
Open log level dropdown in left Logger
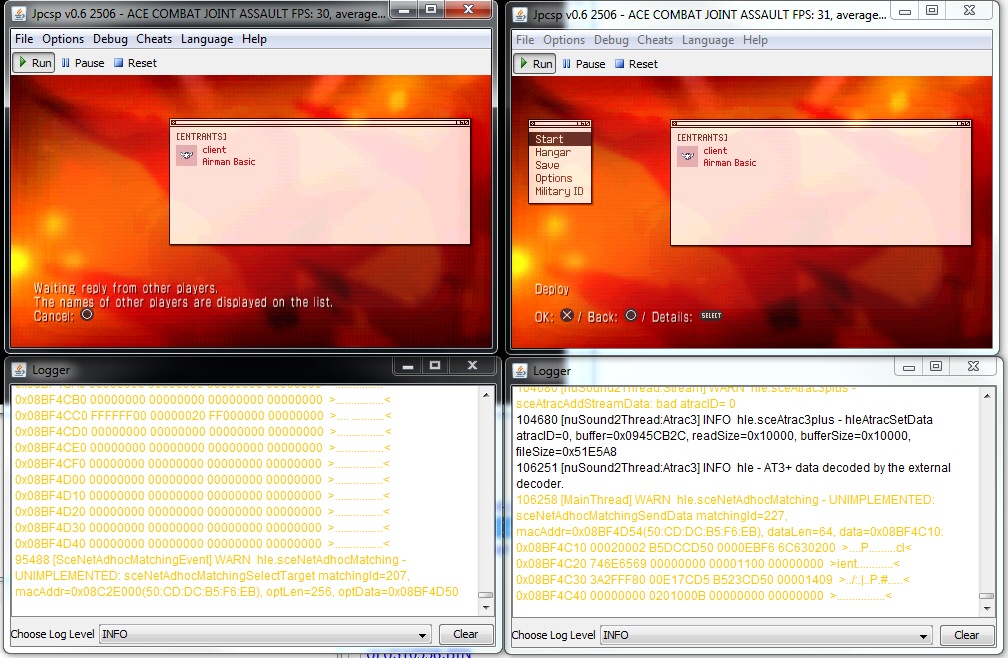point(265,634)
